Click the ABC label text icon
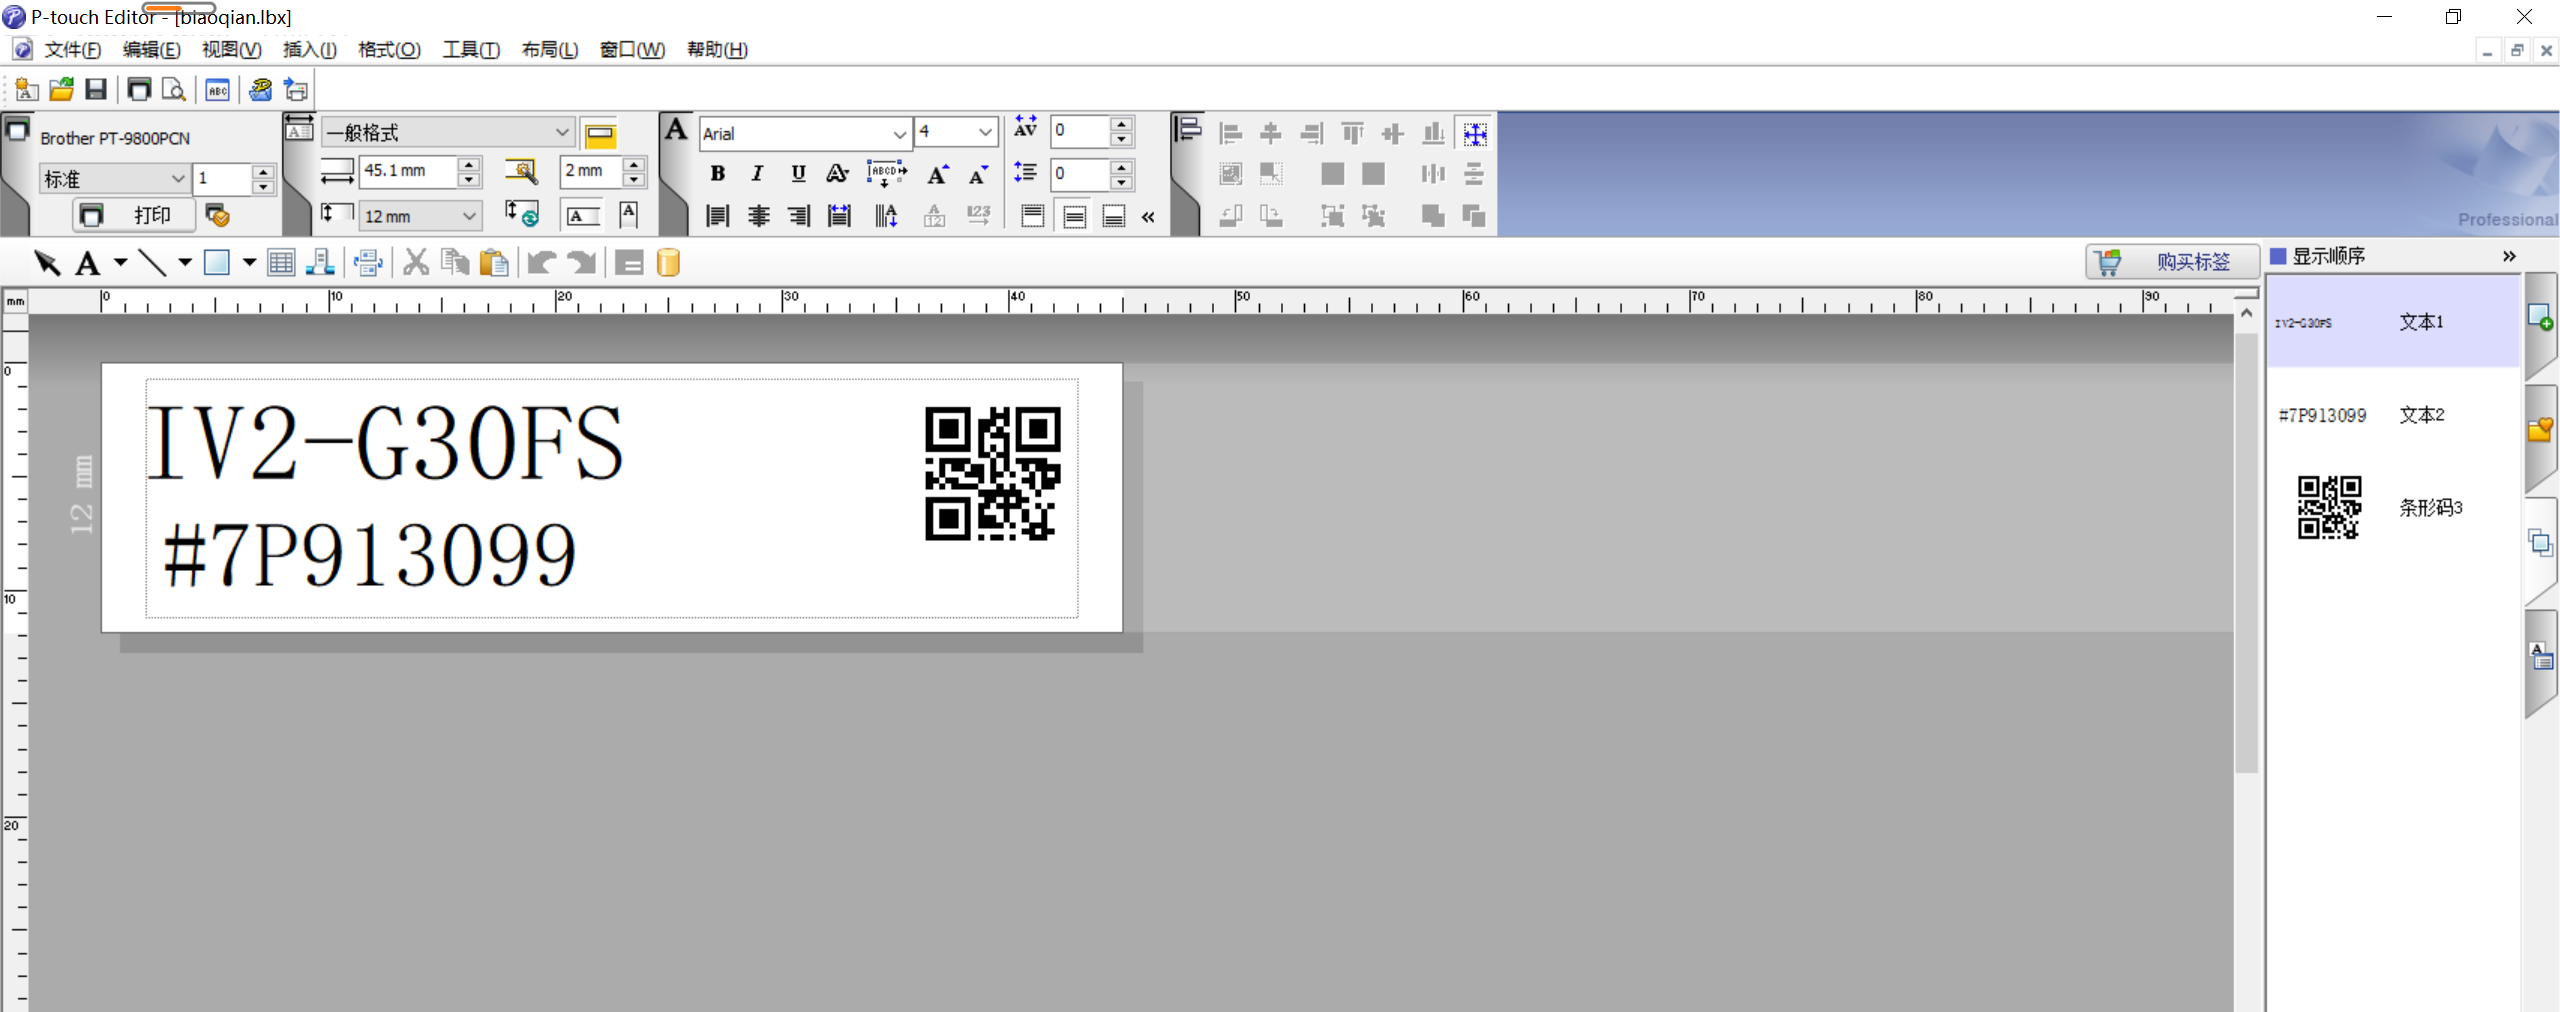This screenshot has height=1012, width=2560. point(217,90)
